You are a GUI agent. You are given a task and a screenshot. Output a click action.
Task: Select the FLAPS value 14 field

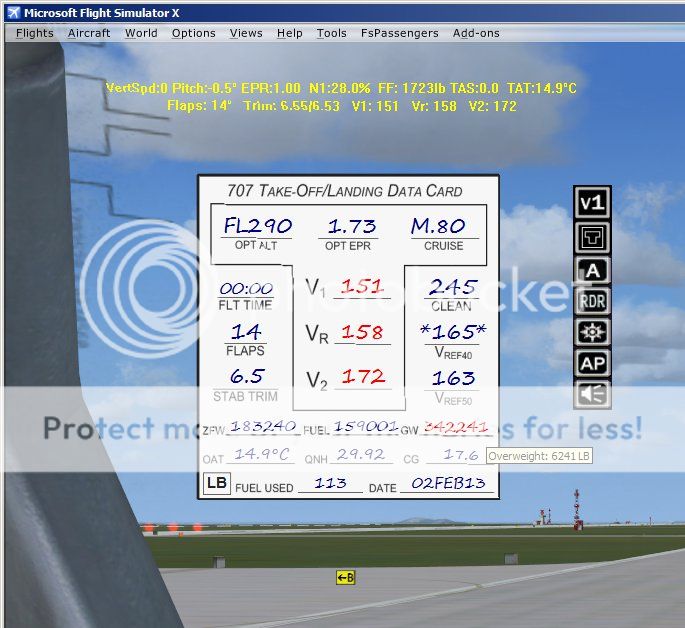(245, 331)
